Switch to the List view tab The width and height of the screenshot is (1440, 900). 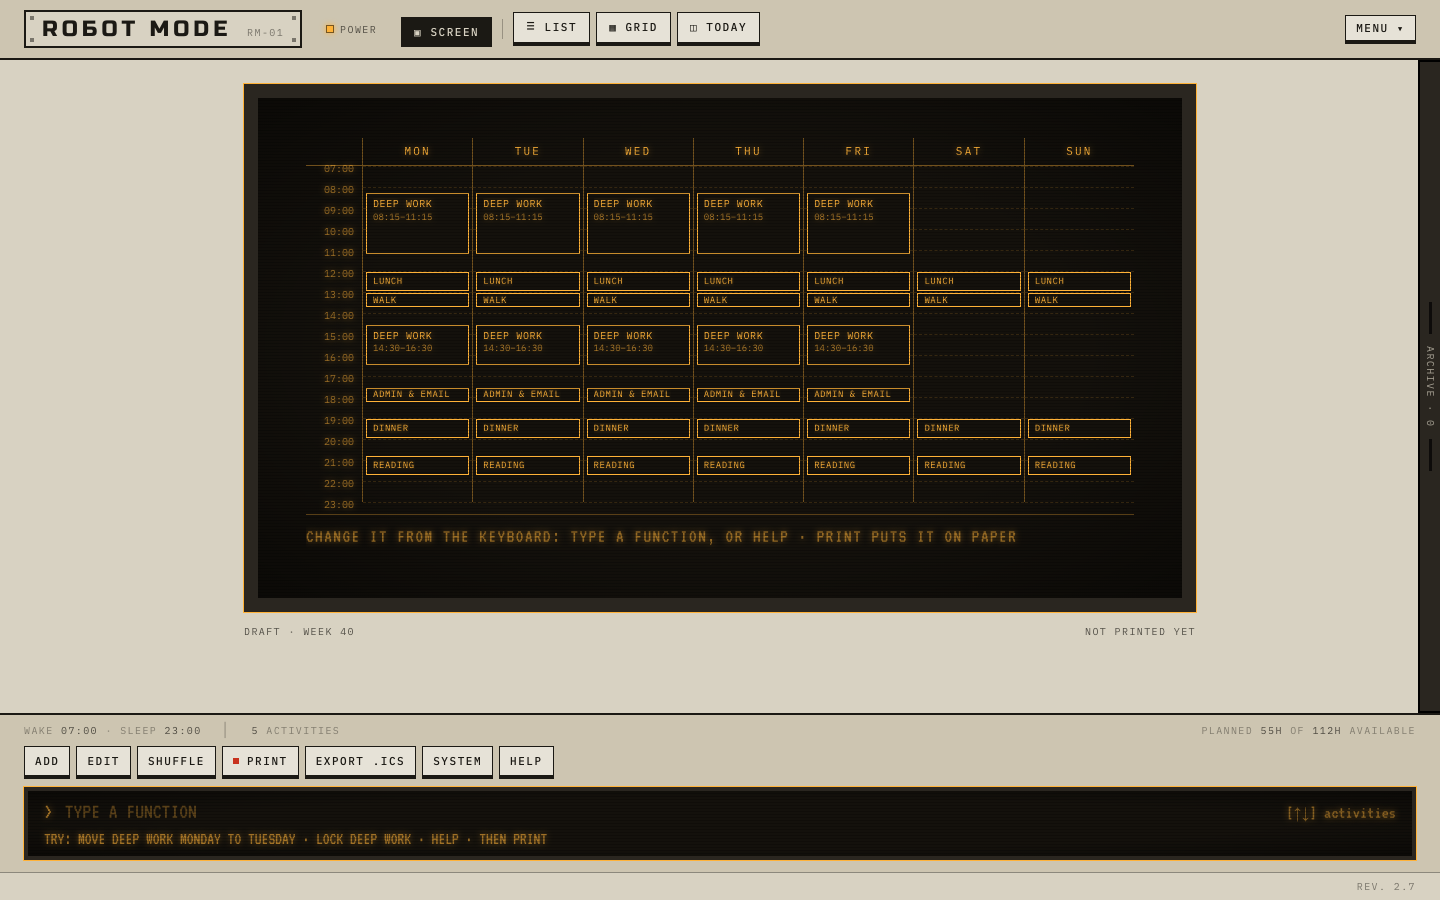pyautogui.click(x=551, y=28)
